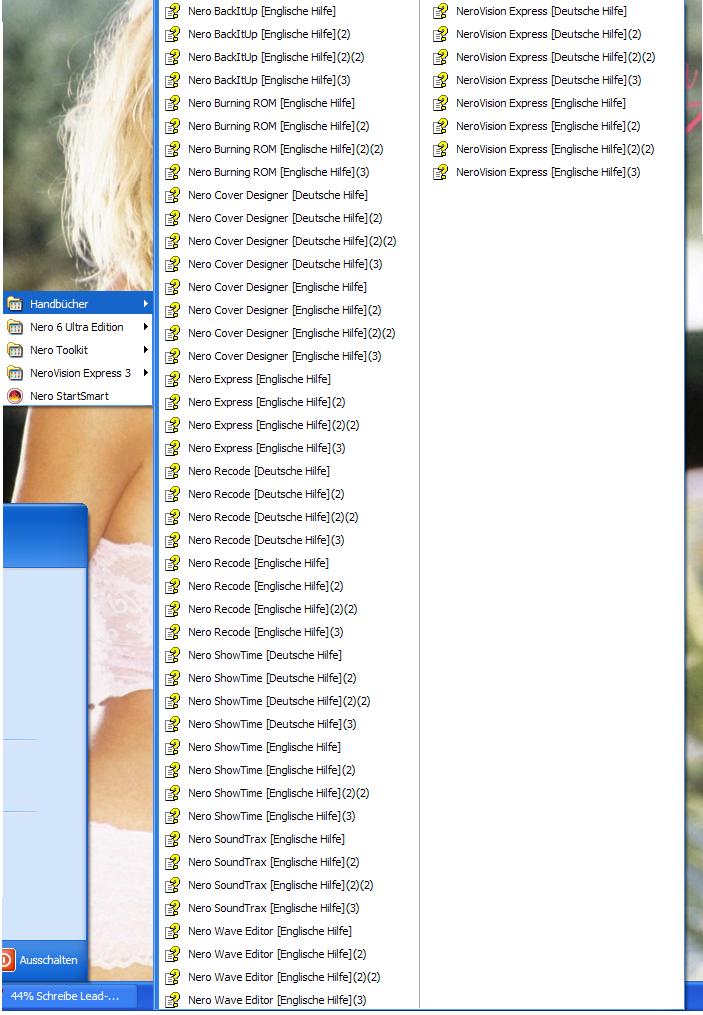The width and height of the screenshot is (703, 1015).
Task: Click the Nero Toolkit folder icon
Action: tap(15, 350)
